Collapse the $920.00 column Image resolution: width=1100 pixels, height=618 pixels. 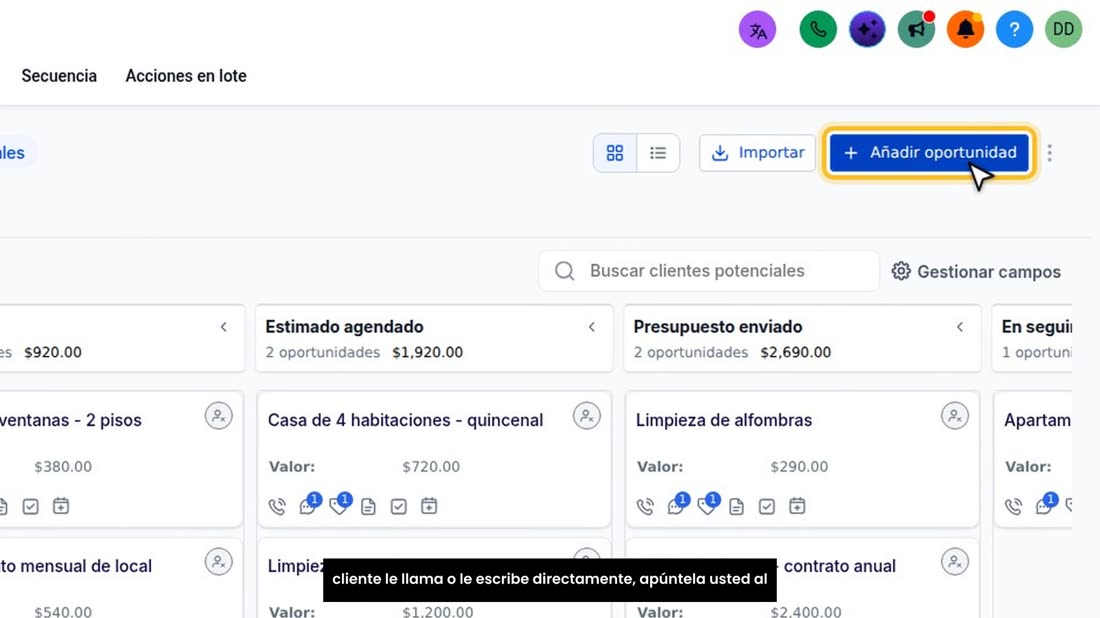click(224, 327)
